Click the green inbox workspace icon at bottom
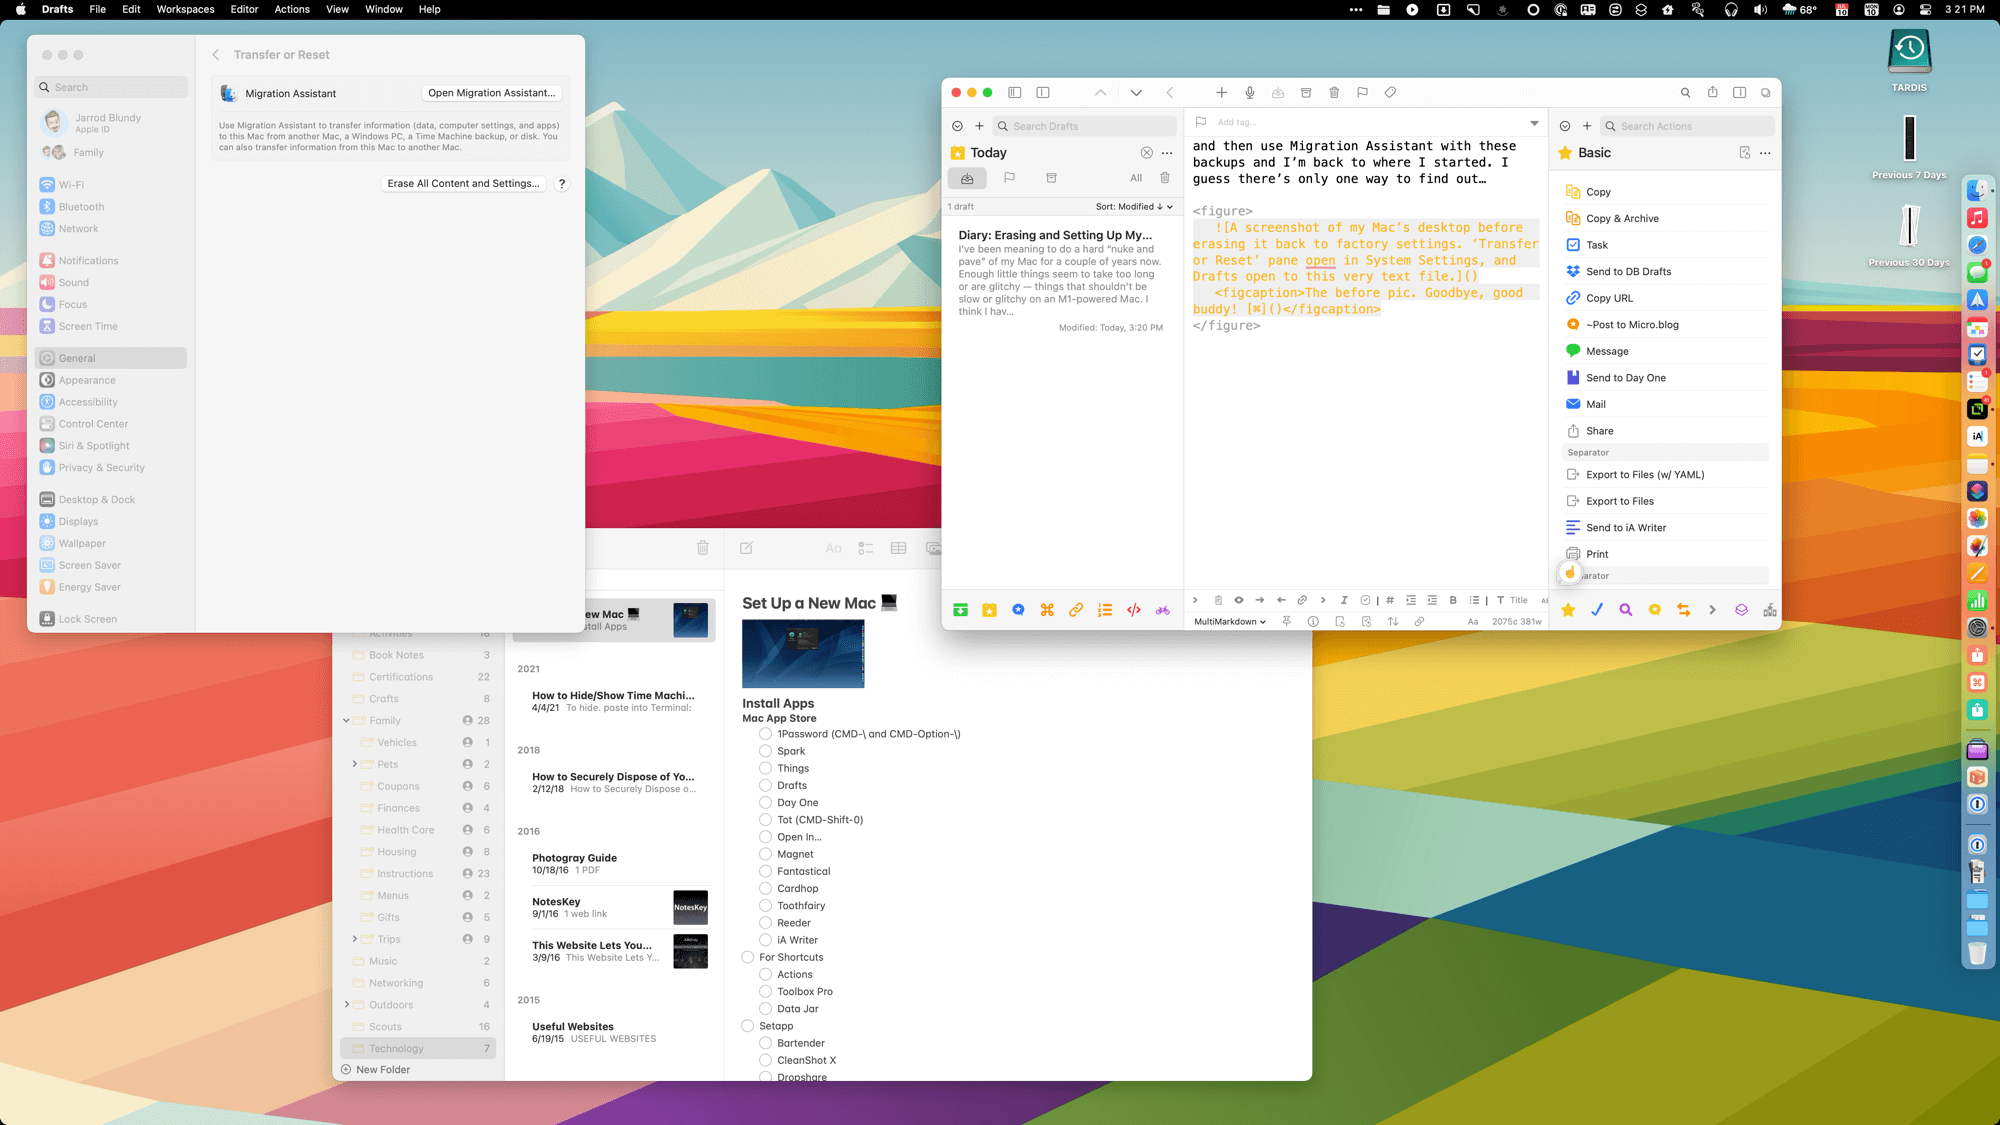The image size is (2000, 1125). 960,610
